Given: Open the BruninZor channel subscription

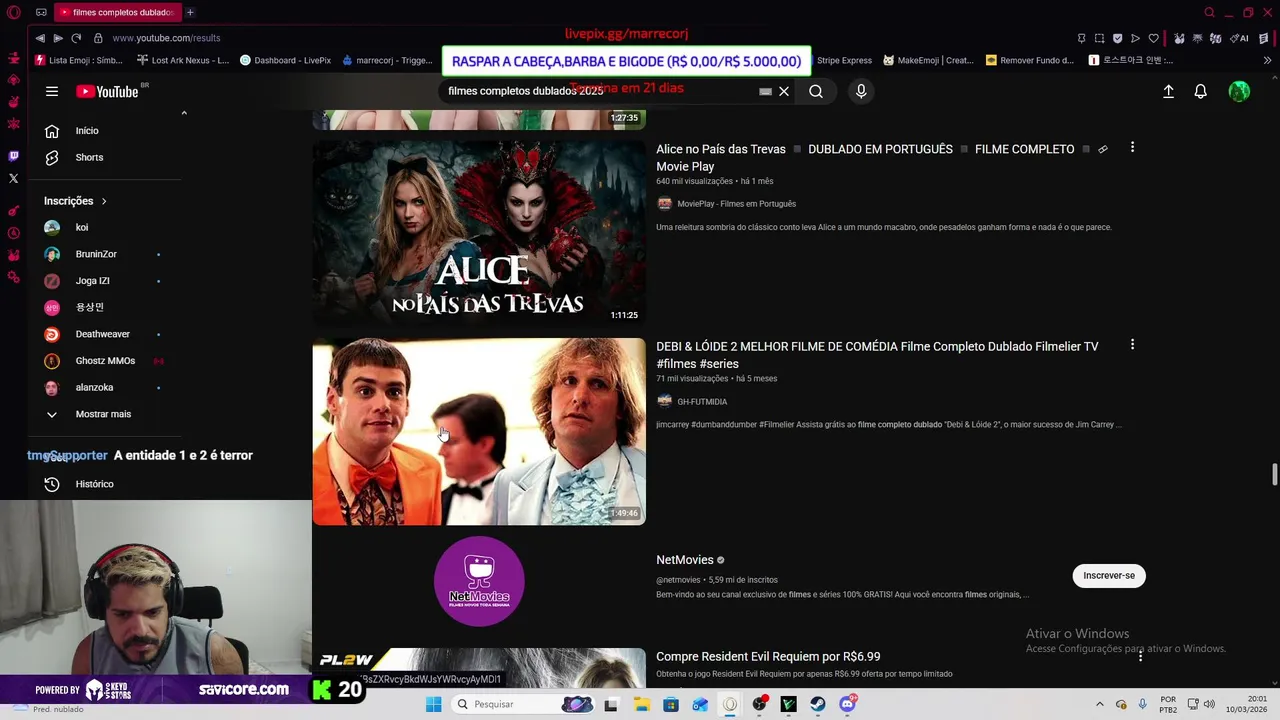Looking at the screenshot, I should click(x=105, y=254).
